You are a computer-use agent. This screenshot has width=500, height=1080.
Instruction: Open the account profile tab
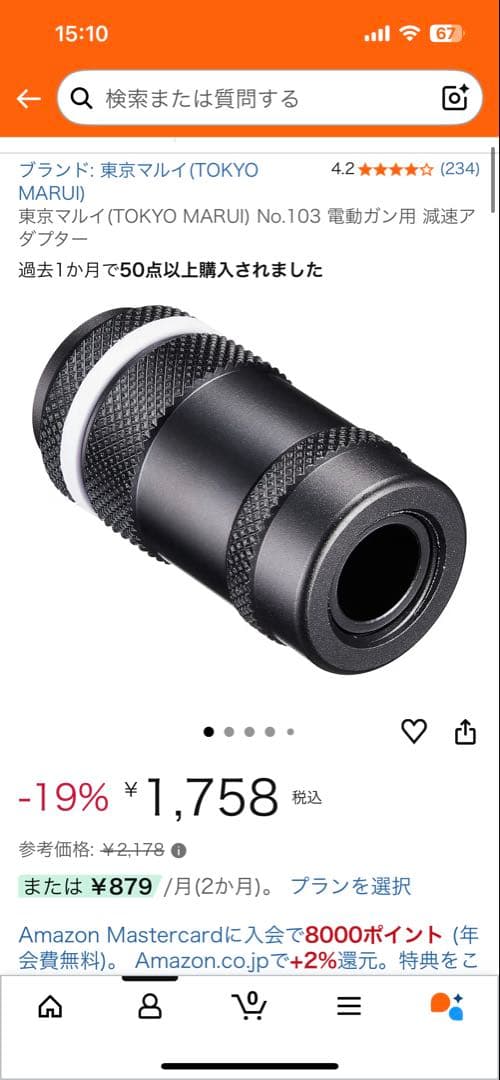pos(149,1006)
